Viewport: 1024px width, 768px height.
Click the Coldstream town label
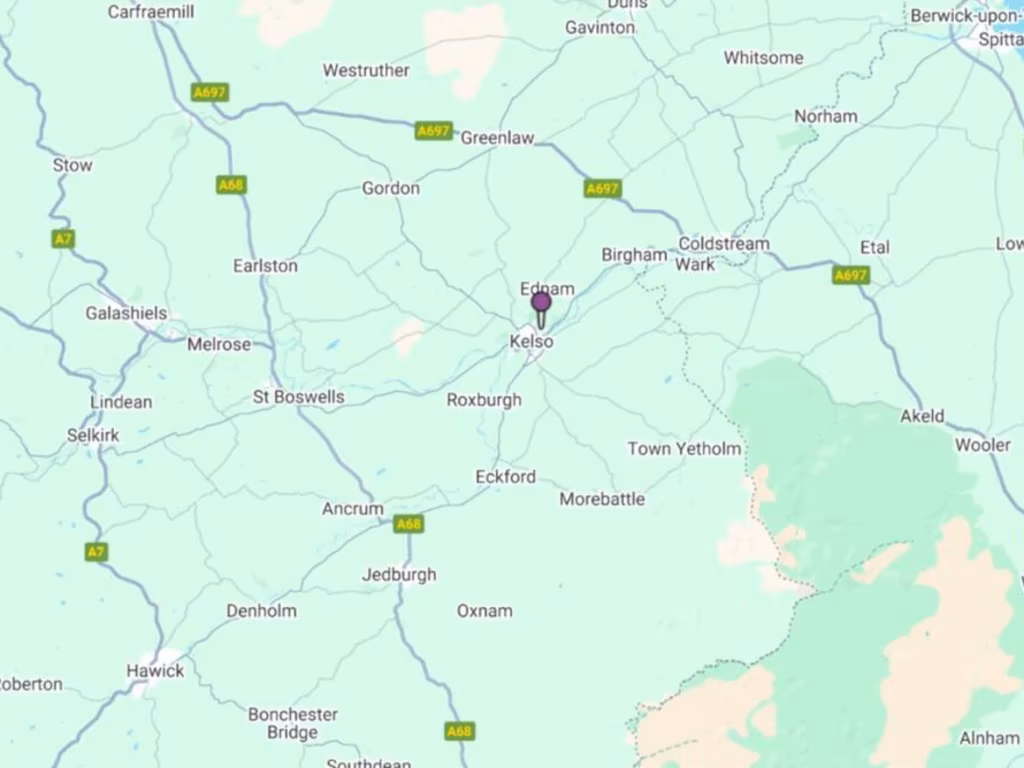[x=724, y=244]
